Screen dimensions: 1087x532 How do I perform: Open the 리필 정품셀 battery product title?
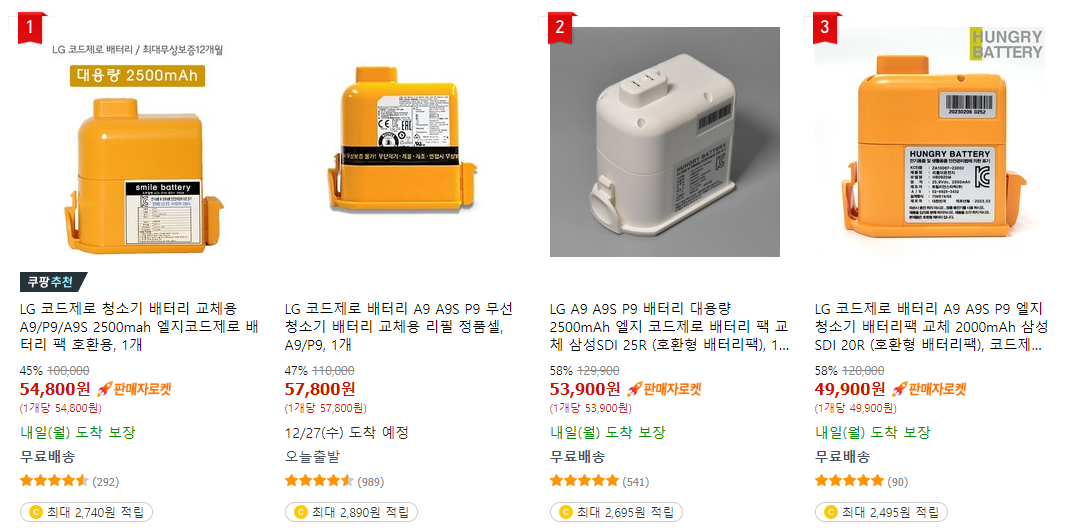tap(400, 327)
